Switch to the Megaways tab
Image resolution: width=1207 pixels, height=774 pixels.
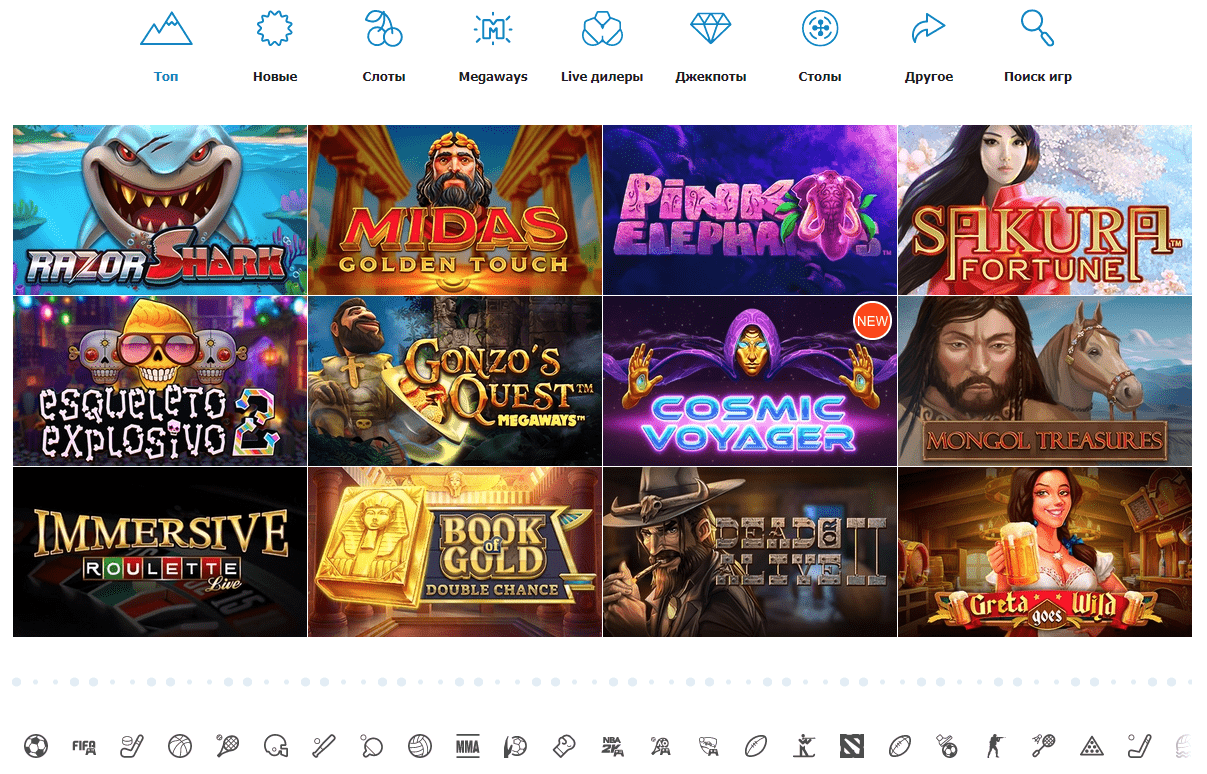(x=493, y=48)
